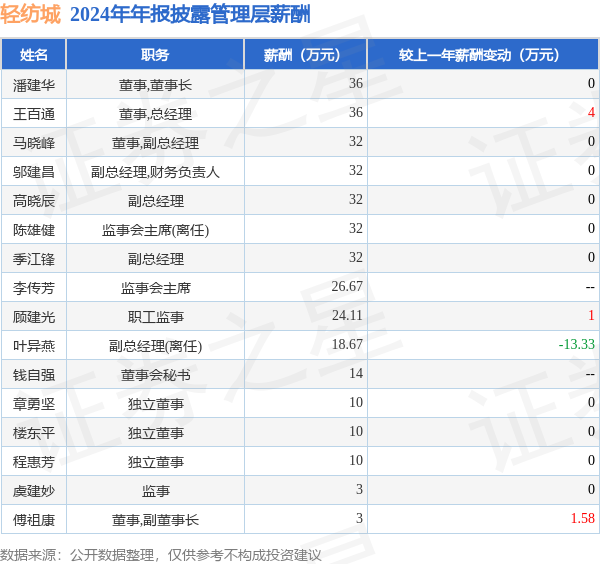Click 潘建华's salary value 36
Viewport: 600px width, 564px height.
pyautogui.click(x=355, y=83)
